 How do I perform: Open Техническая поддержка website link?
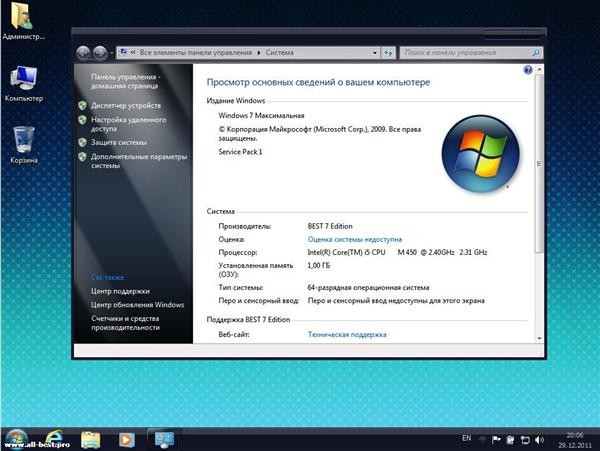347,335
